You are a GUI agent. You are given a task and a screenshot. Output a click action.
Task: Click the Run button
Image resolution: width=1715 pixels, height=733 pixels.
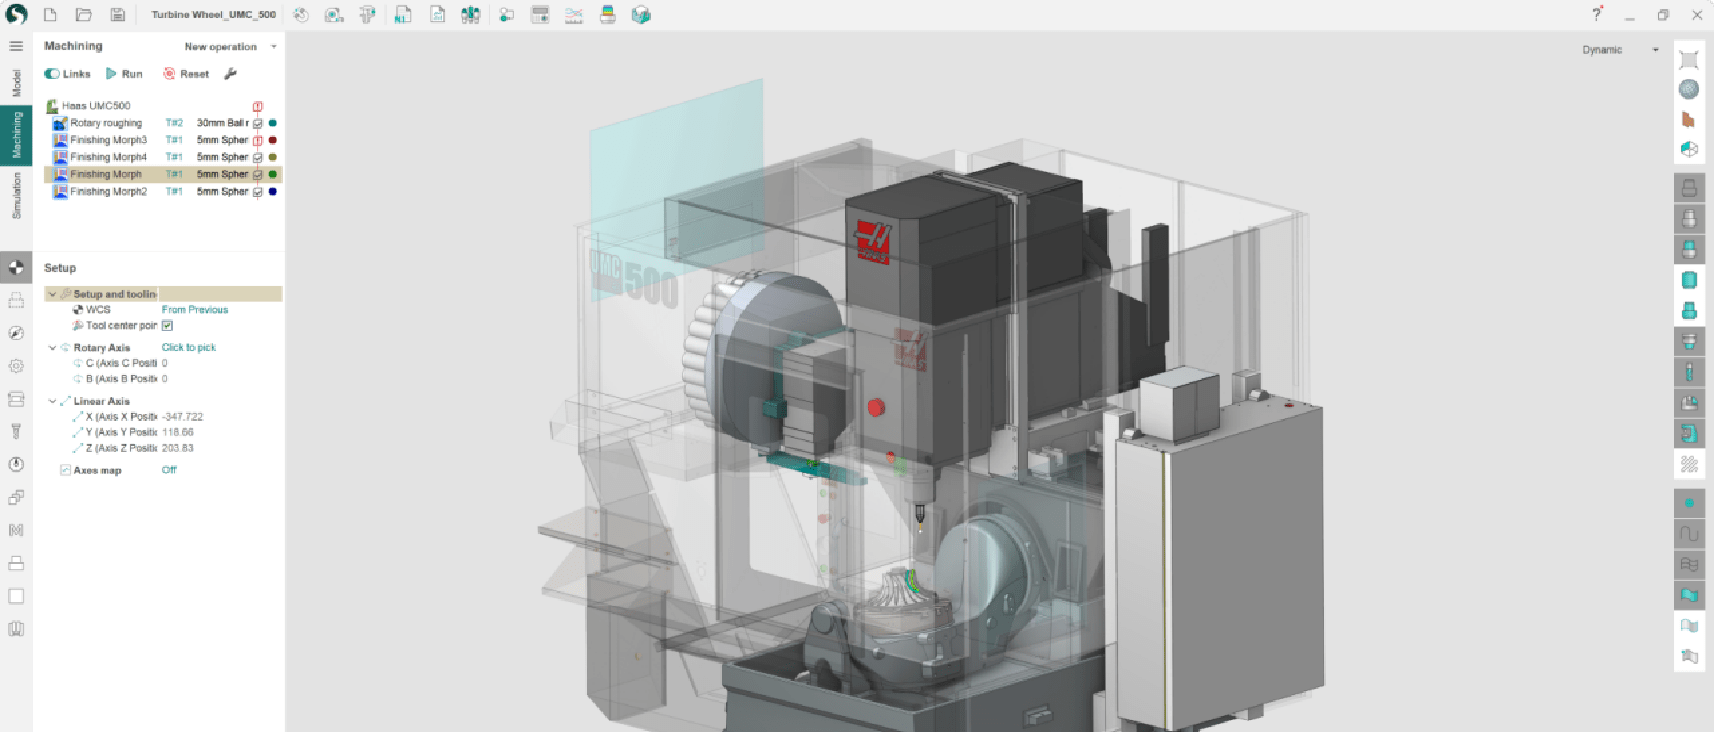[124, 74]
